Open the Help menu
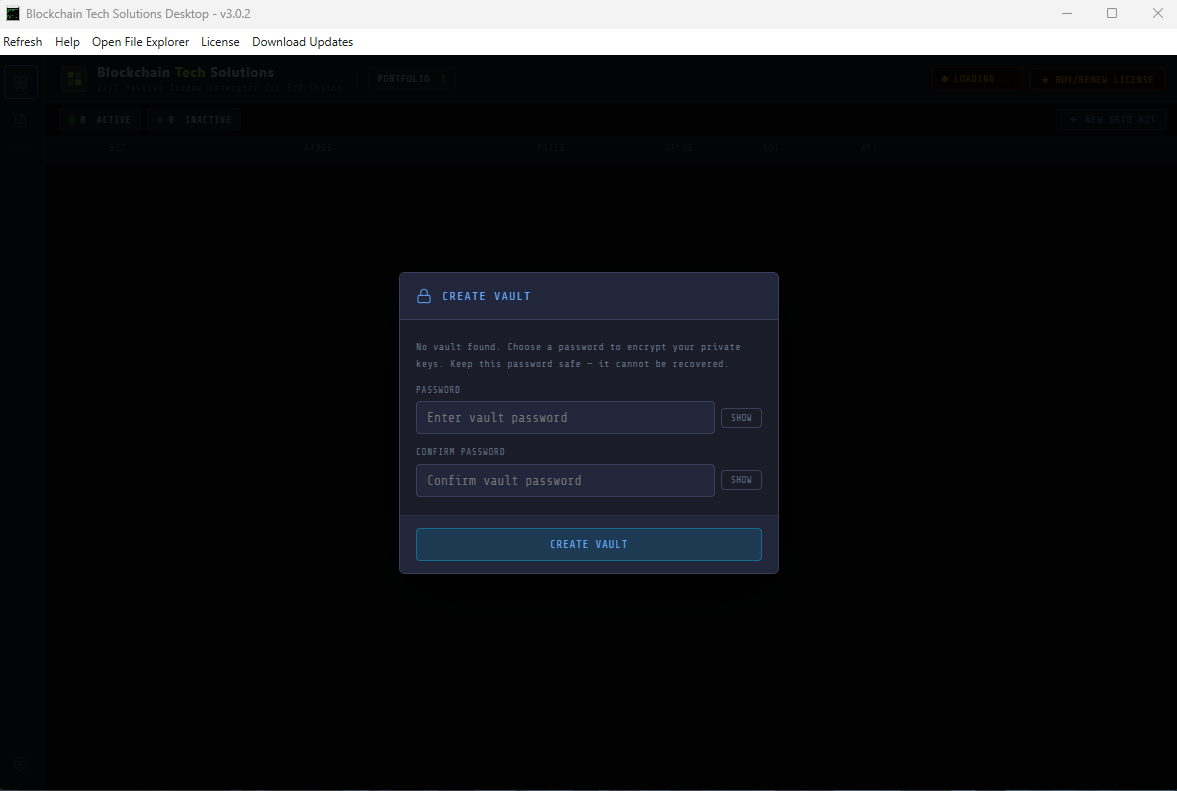The height and width of the screenshot is (791, 1177). (x=67, y=42)
